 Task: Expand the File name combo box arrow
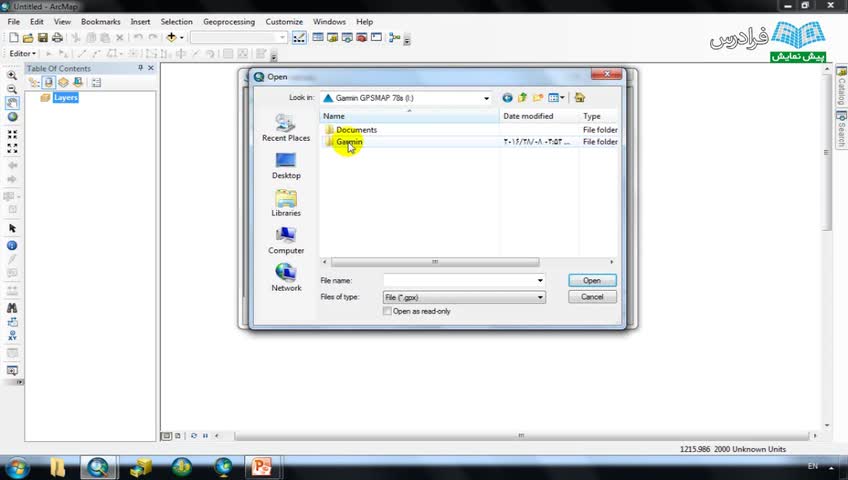(540, 281)
